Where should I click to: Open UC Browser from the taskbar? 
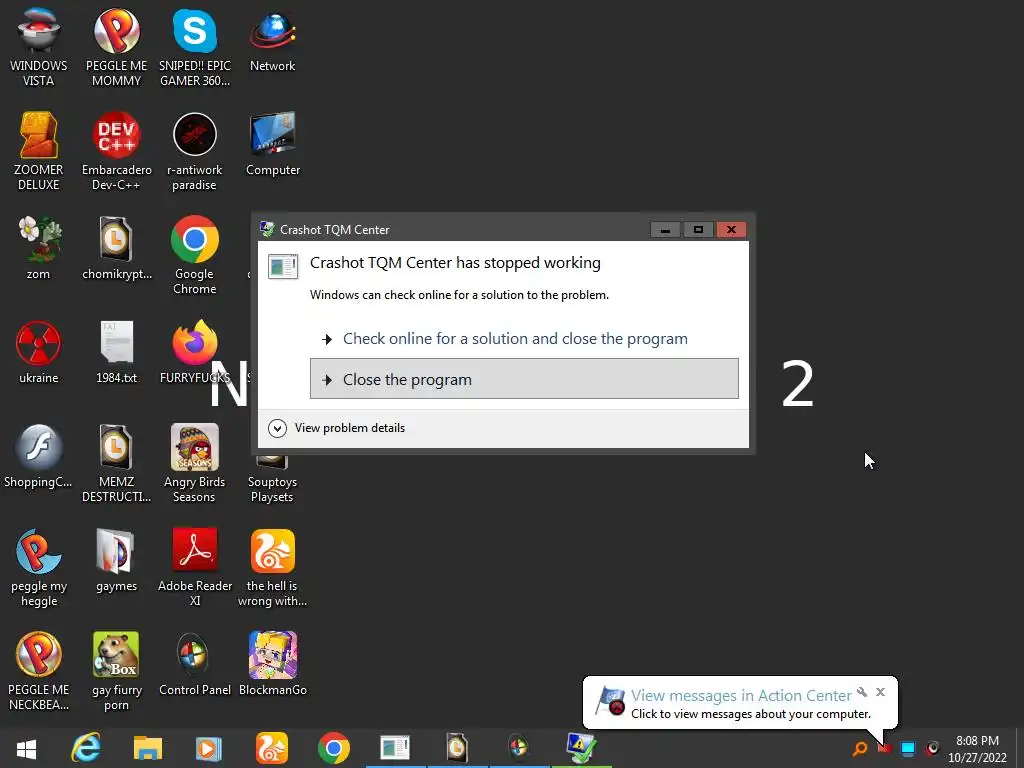coord(271,748)
